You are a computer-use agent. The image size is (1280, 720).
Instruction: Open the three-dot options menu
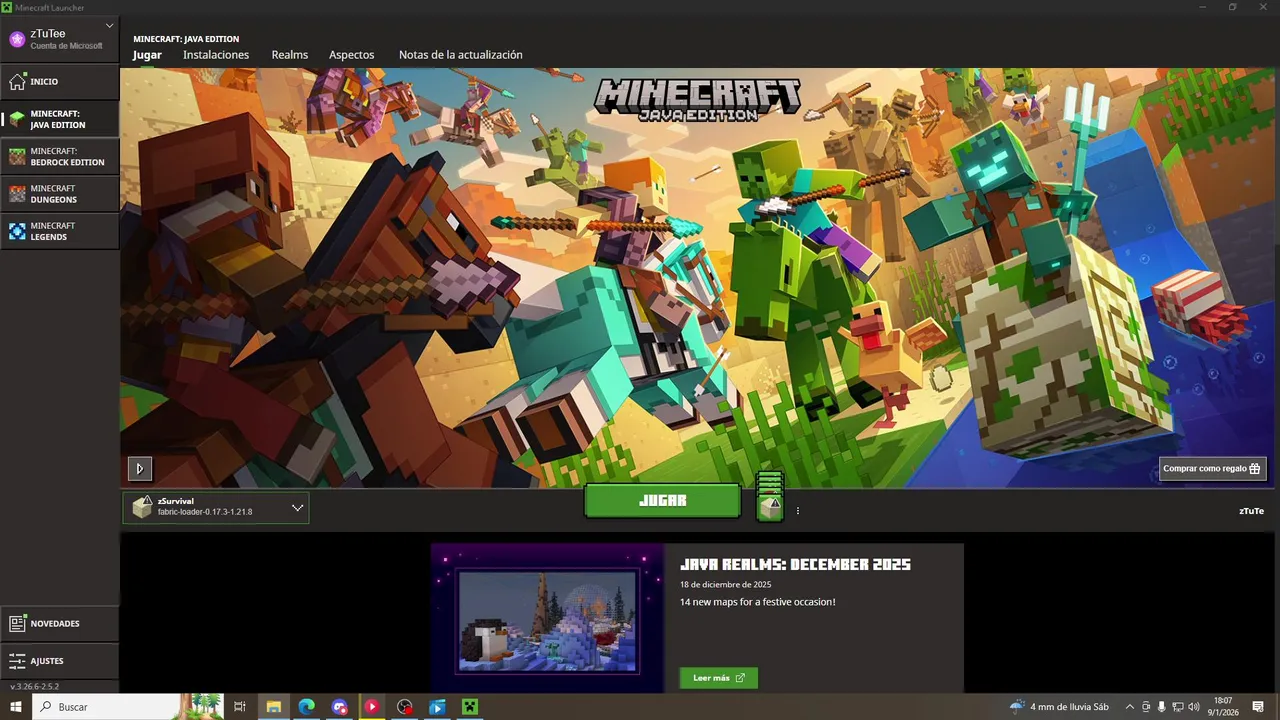tap(798, 511)
